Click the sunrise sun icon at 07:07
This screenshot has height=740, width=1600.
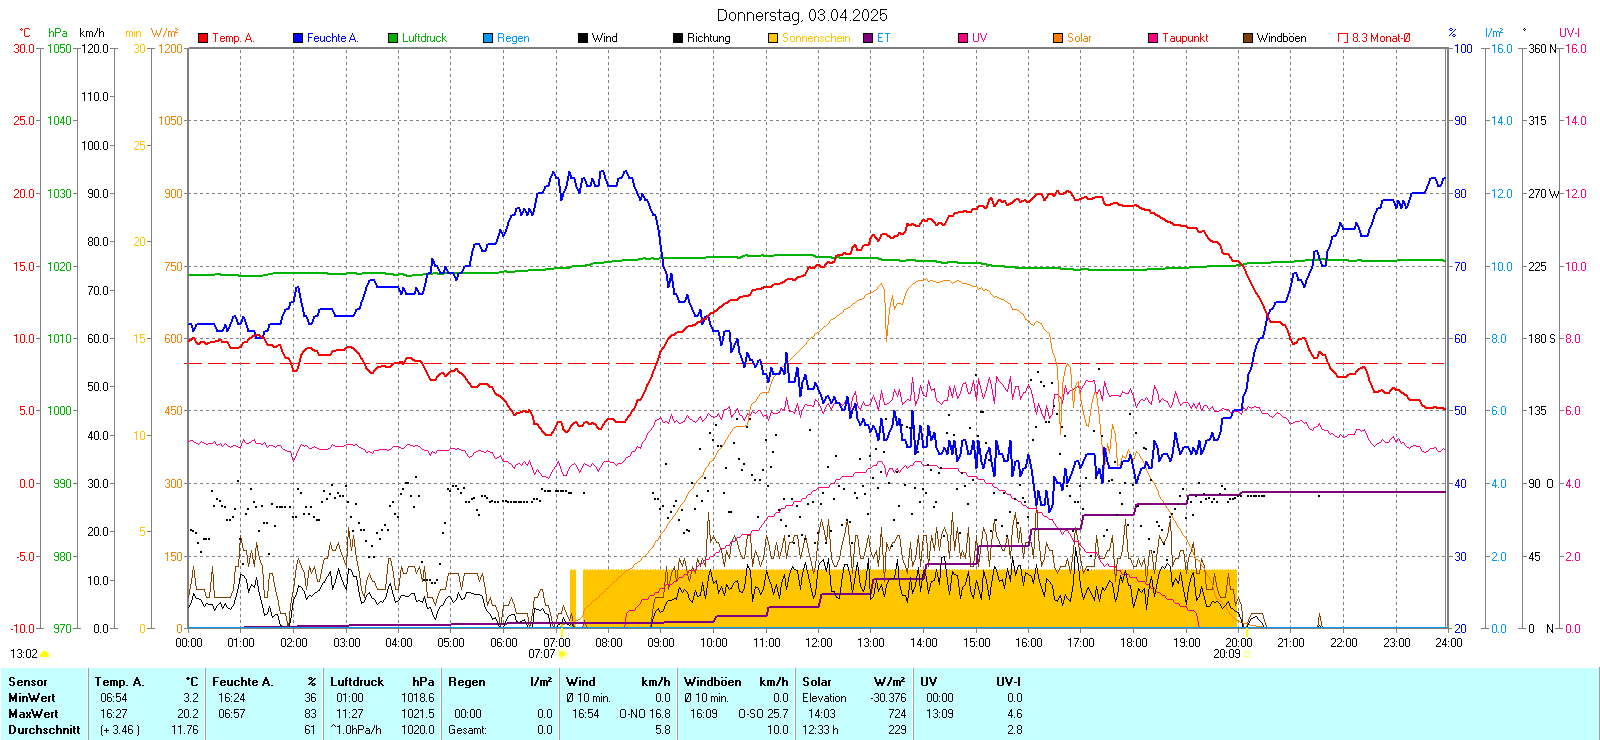point(562,654)
